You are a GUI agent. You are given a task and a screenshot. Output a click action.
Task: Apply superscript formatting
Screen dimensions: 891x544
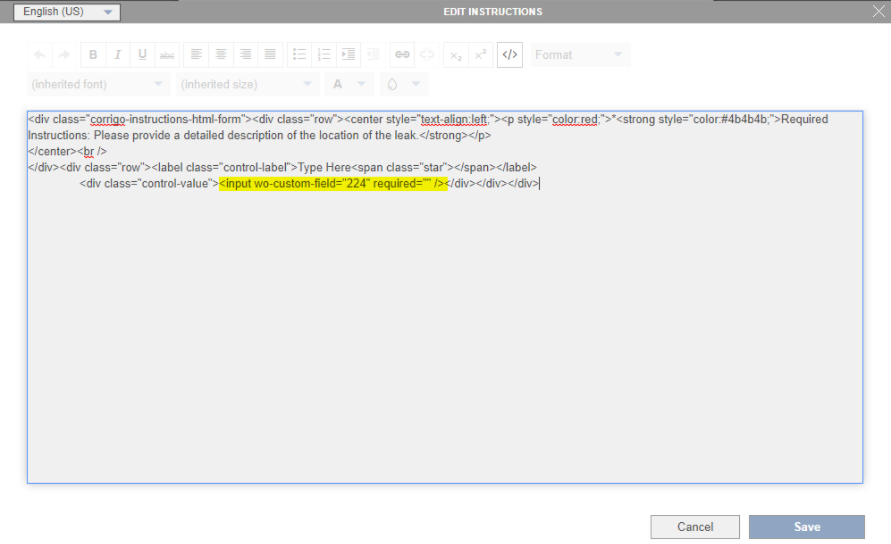(x=480, y=55)
